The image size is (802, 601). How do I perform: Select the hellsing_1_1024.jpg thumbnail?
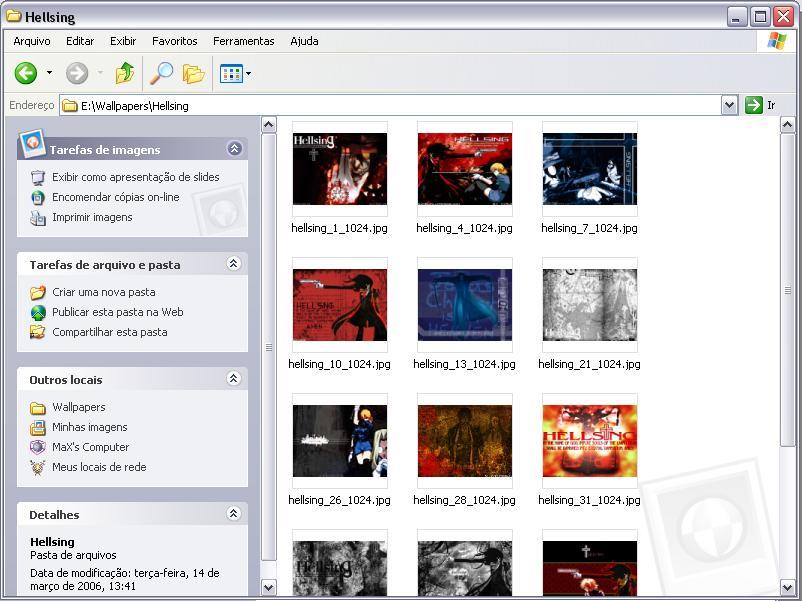click(340, 169)
